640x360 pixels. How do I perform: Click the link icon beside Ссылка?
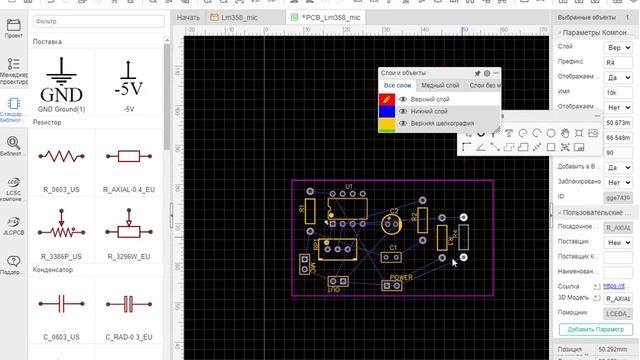click(597, 287)
